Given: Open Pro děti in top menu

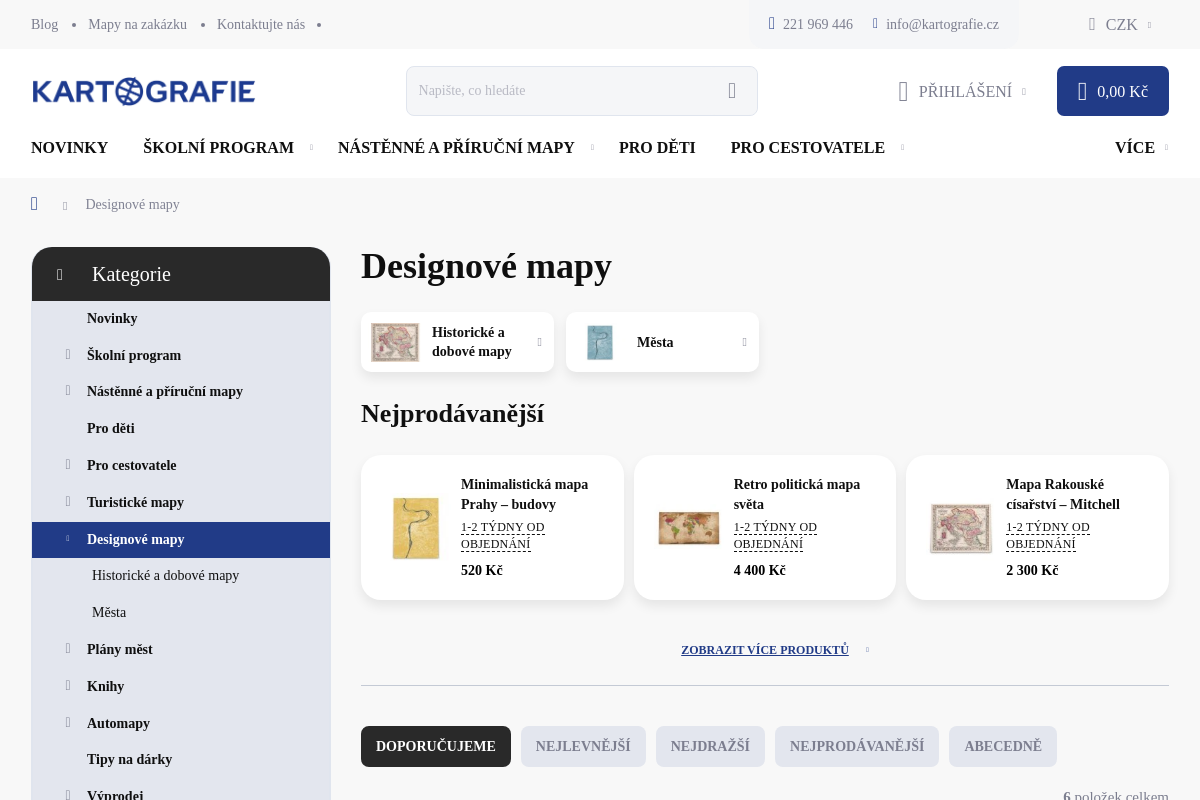Looking at the screenshot, I should pos(657,148).
